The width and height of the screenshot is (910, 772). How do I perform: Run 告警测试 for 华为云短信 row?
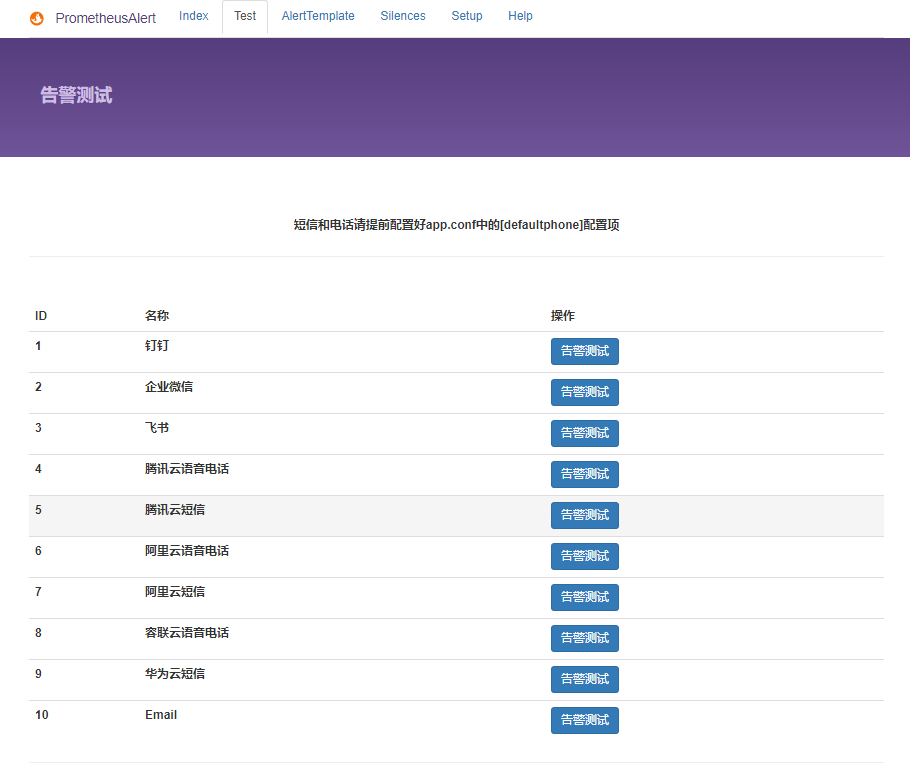(x=584, y=679)
